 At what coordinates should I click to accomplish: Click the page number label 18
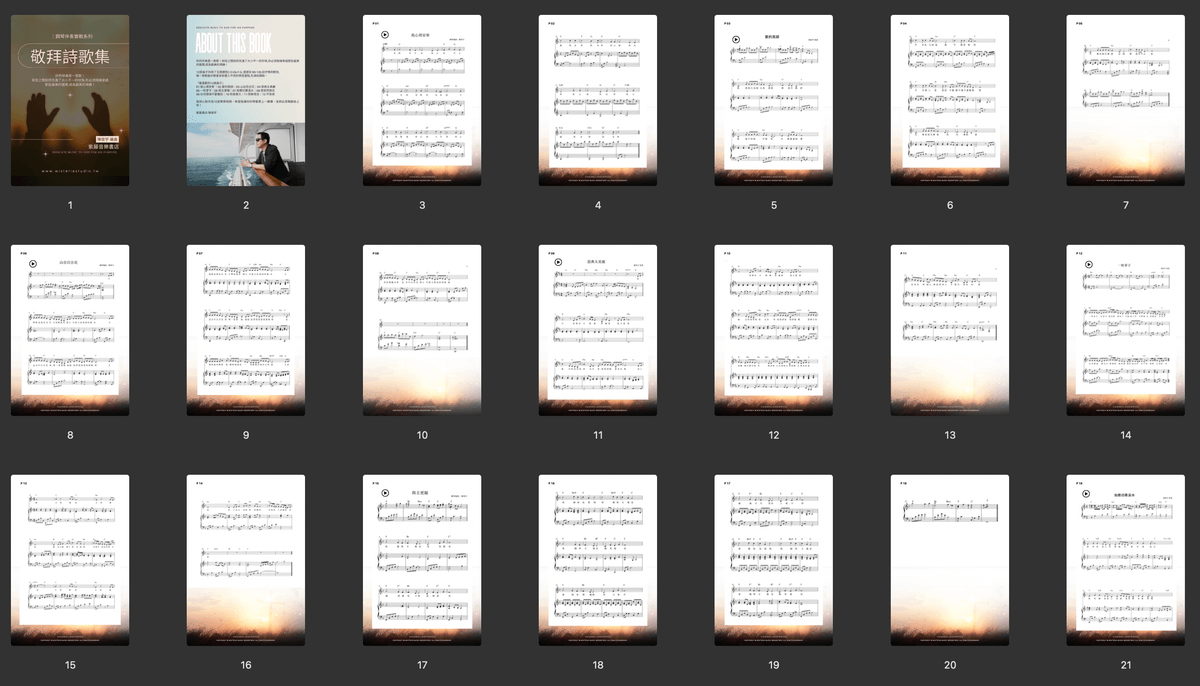coord(598,665)
